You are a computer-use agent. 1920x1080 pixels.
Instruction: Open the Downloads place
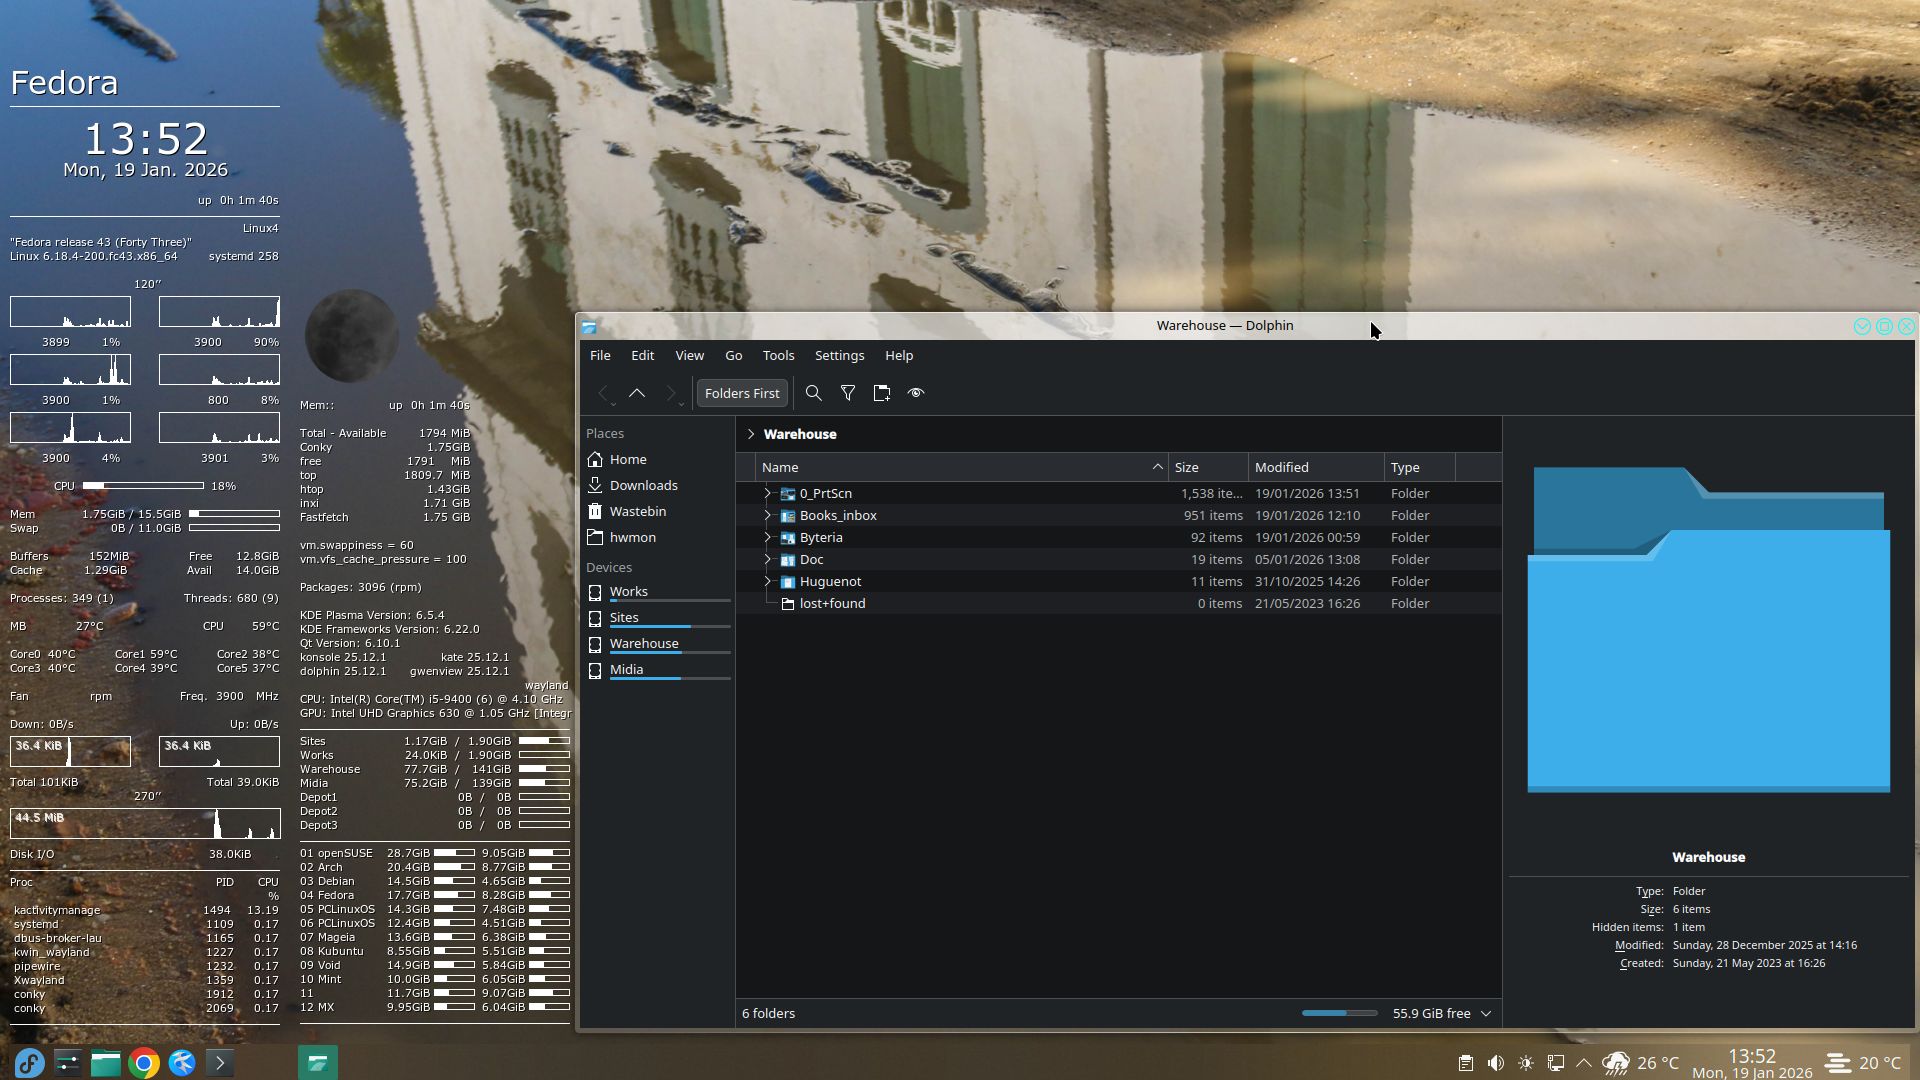(x=643, y=485)
